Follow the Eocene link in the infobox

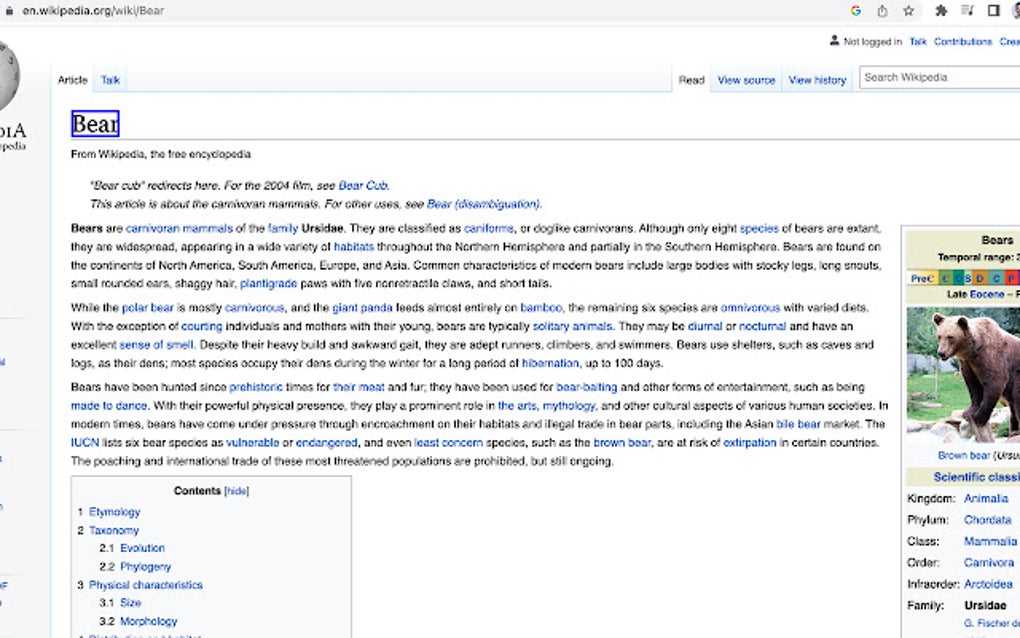click(x=987, y=295)
